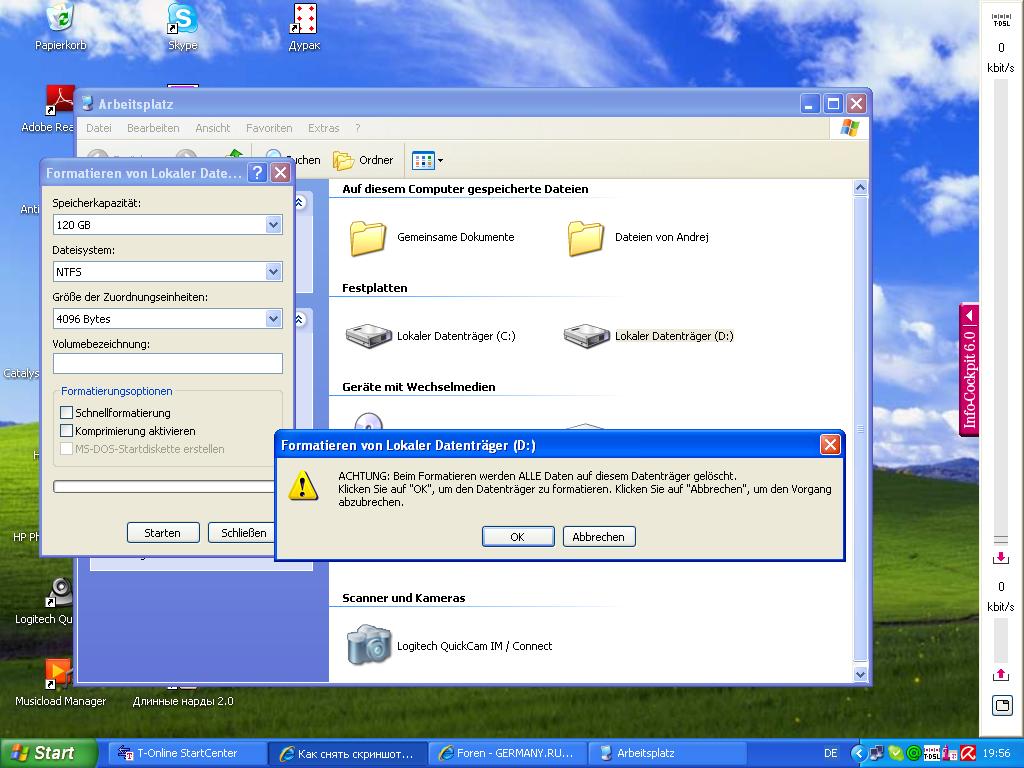Select the Gemeinsame Dokumente folder
The width and height of the screenshot is (1024, 768).
click(x=368, y=238)
